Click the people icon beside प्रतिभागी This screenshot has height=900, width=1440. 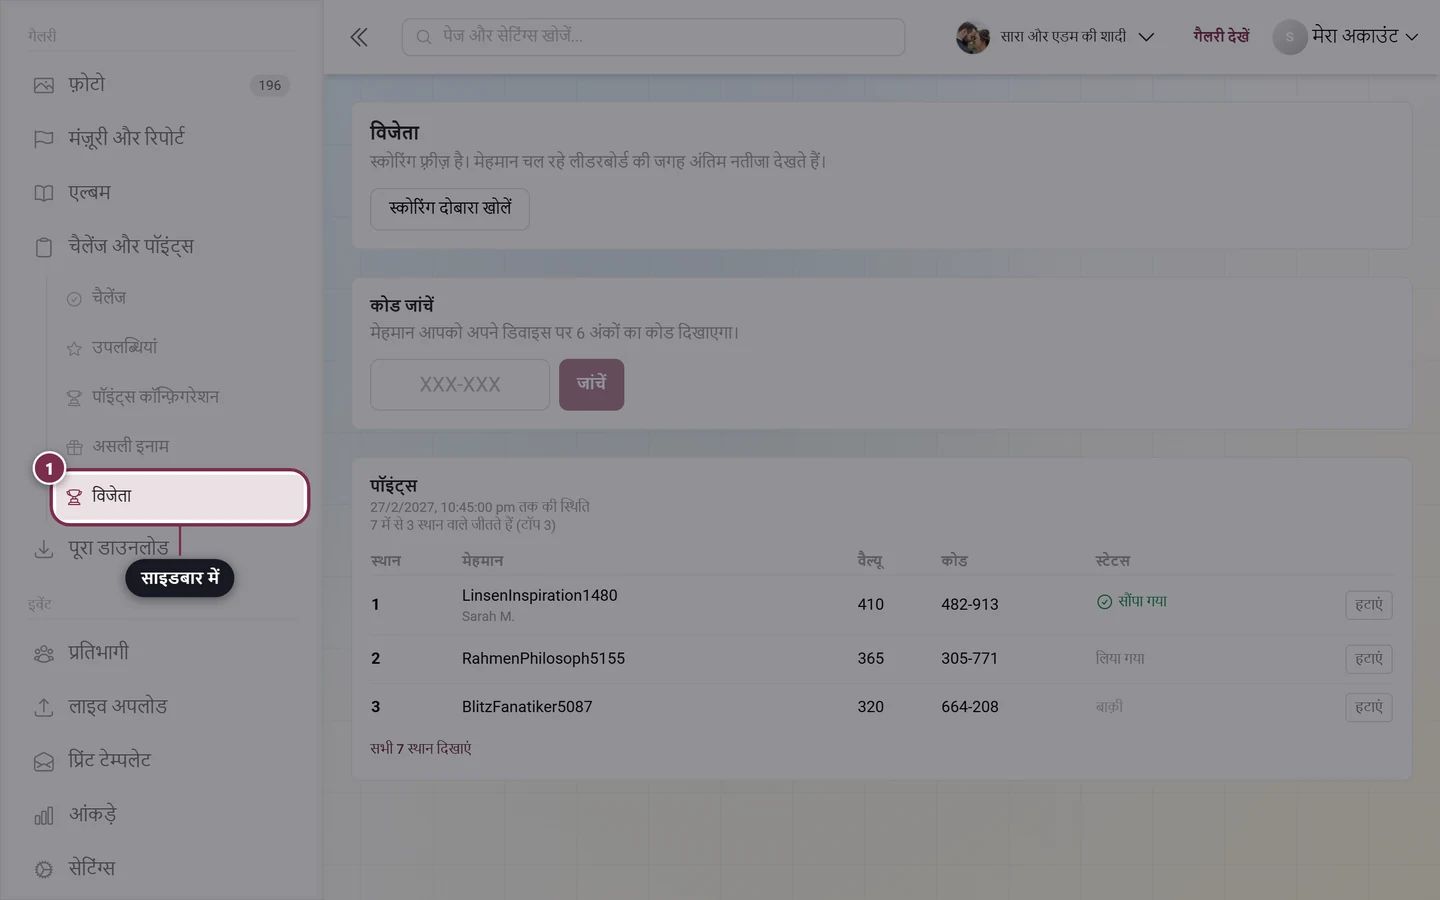coord(44,653)
